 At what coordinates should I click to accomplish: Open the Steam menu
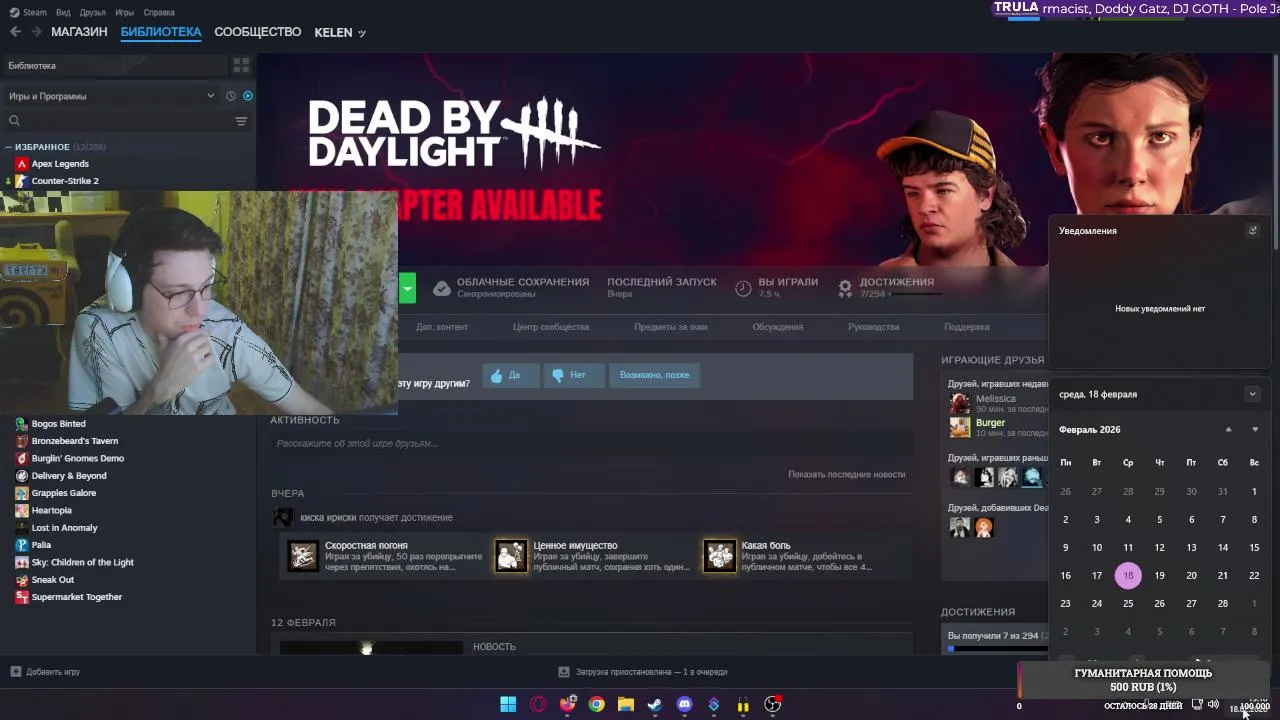[28, 12]
